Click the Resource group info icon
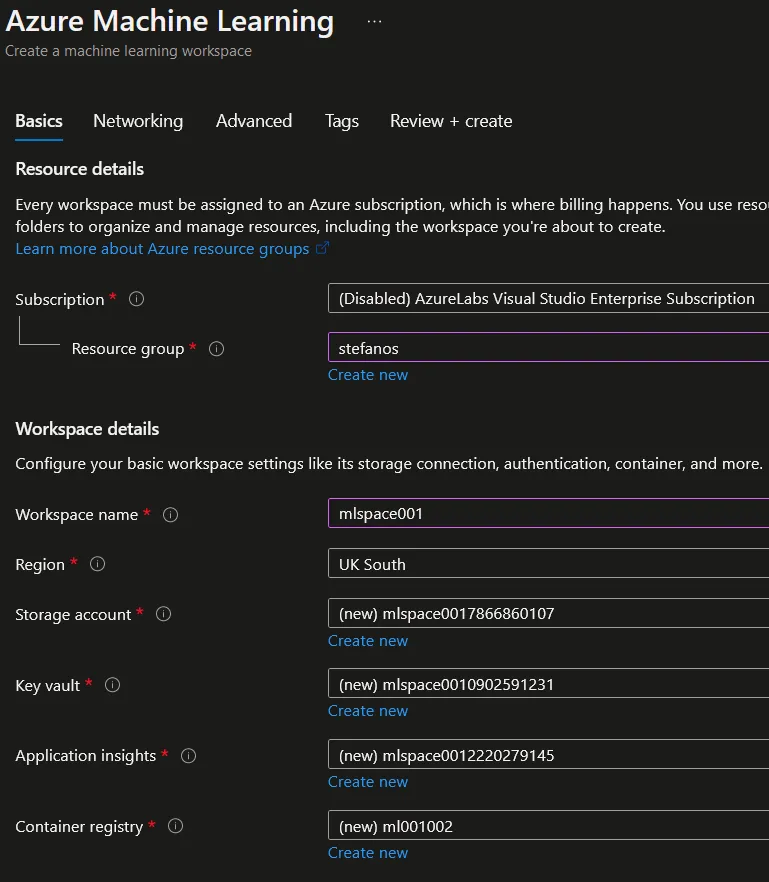 (217, 349)
